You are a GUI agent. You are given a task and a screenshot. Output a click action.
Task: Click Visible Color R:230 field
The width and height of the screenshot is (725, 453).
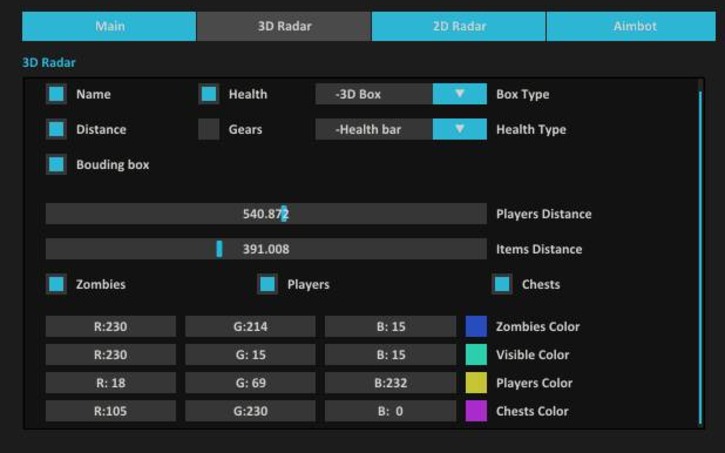[111, 355]
